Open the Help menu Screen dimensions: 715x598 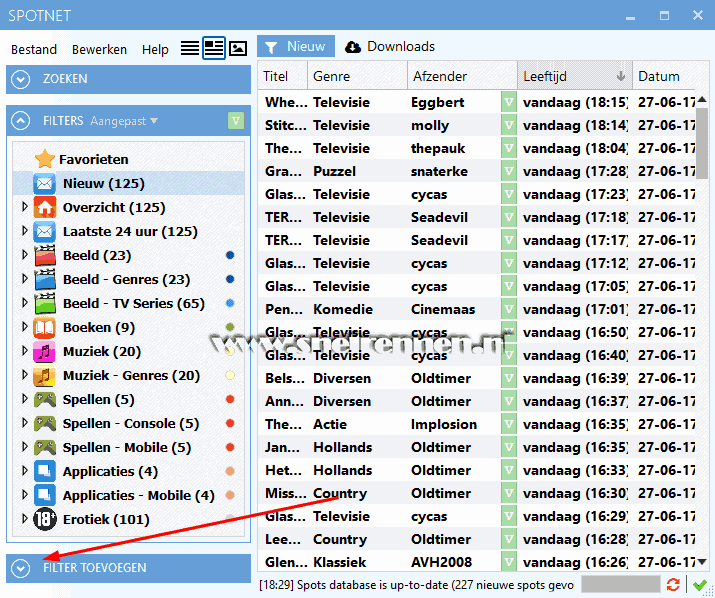point(155,49)
